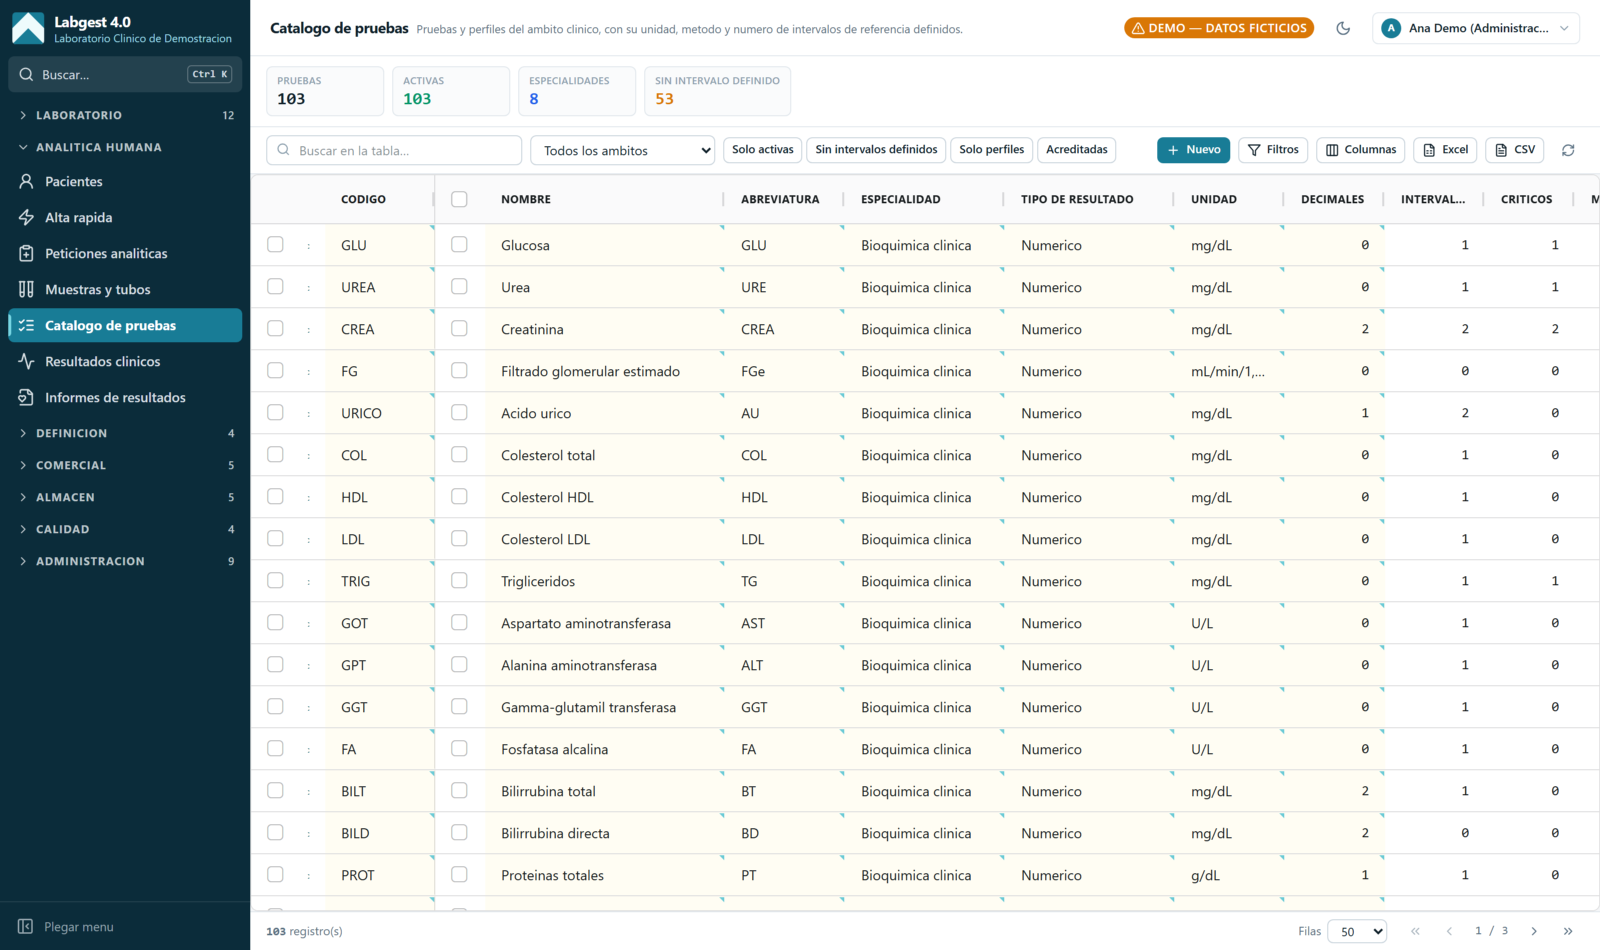Jump to the last page arrow
Image resolution: width=1600 pixels, height=950 pixels.
[x=1568, y=931]
